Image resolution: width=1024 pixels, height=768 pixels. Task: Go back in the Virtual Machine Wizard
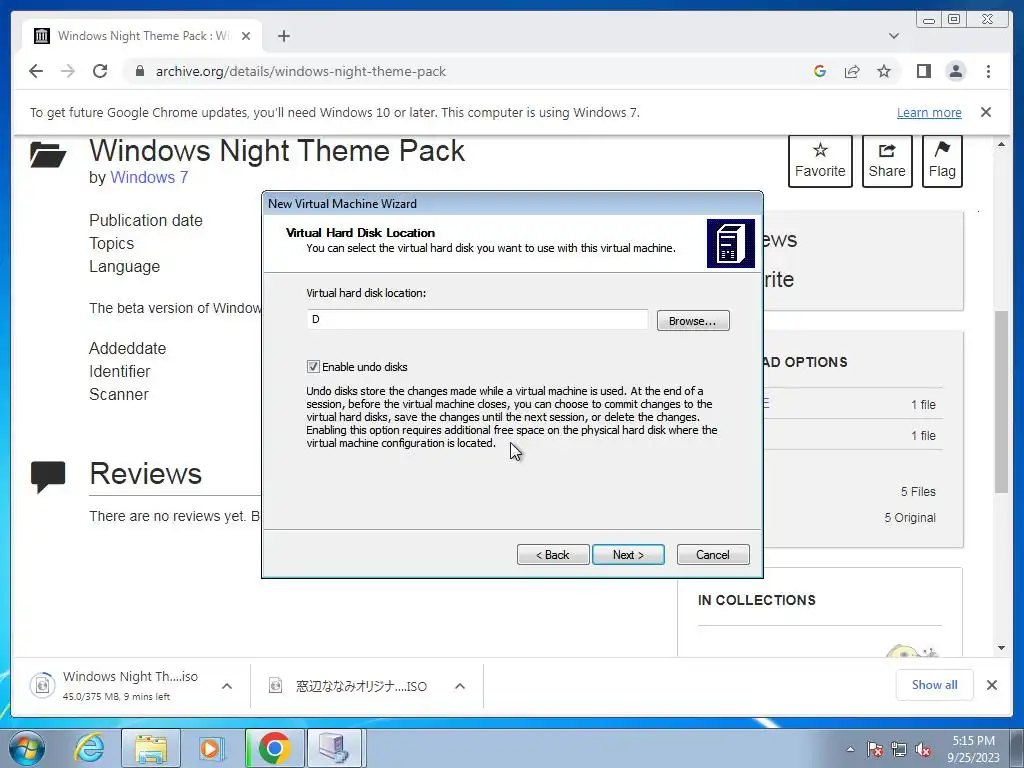(x=553, y=554)
